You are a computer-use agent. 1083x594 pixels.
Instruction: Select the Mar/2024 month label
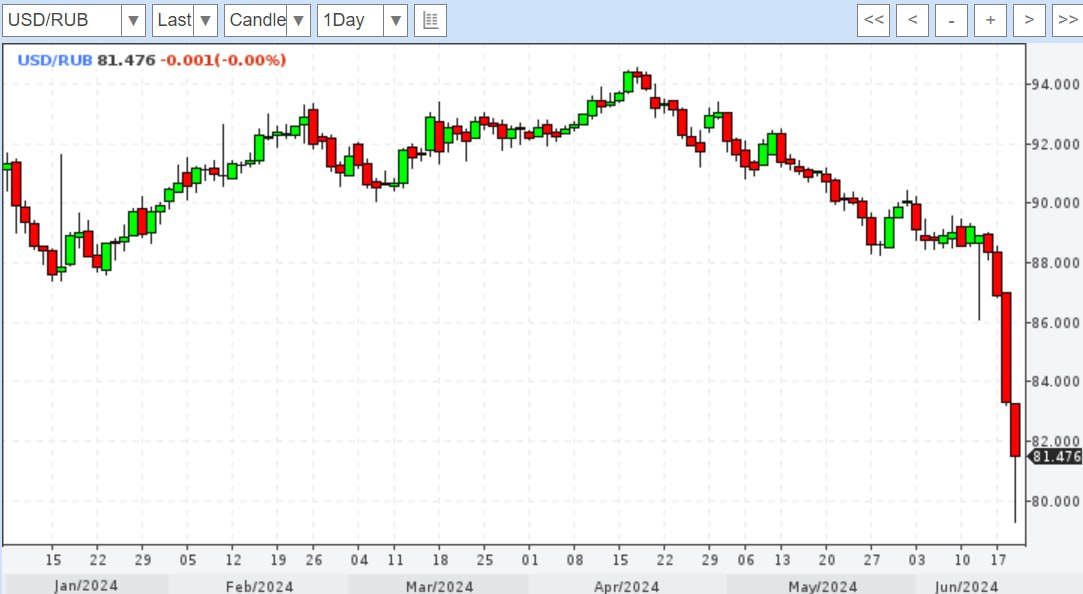click(440, 586)
